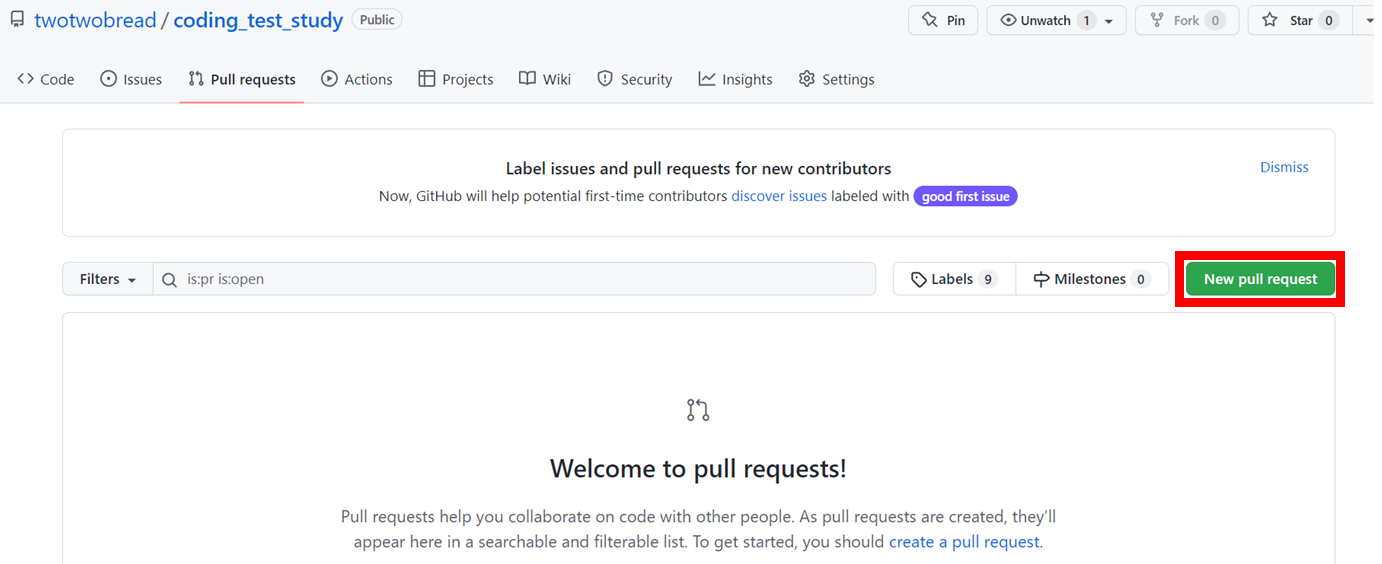The height and width of the screenshot is (564, 1382).
Task: Click the Labels count 9 badge
Action: coord(988,279)
